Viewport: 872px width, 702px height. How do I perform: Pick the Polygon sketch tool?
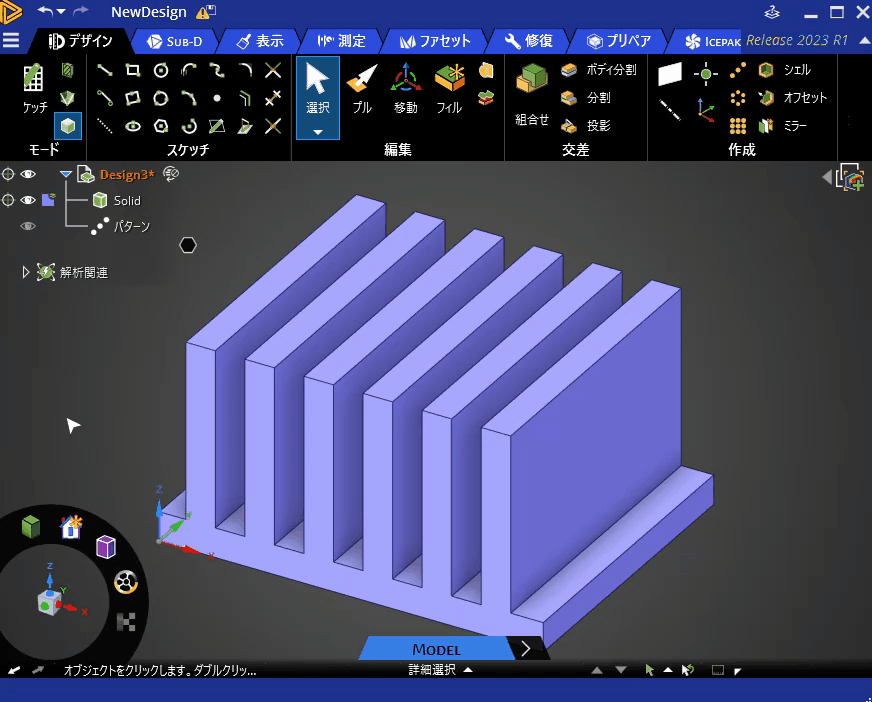tap(161, 126)
